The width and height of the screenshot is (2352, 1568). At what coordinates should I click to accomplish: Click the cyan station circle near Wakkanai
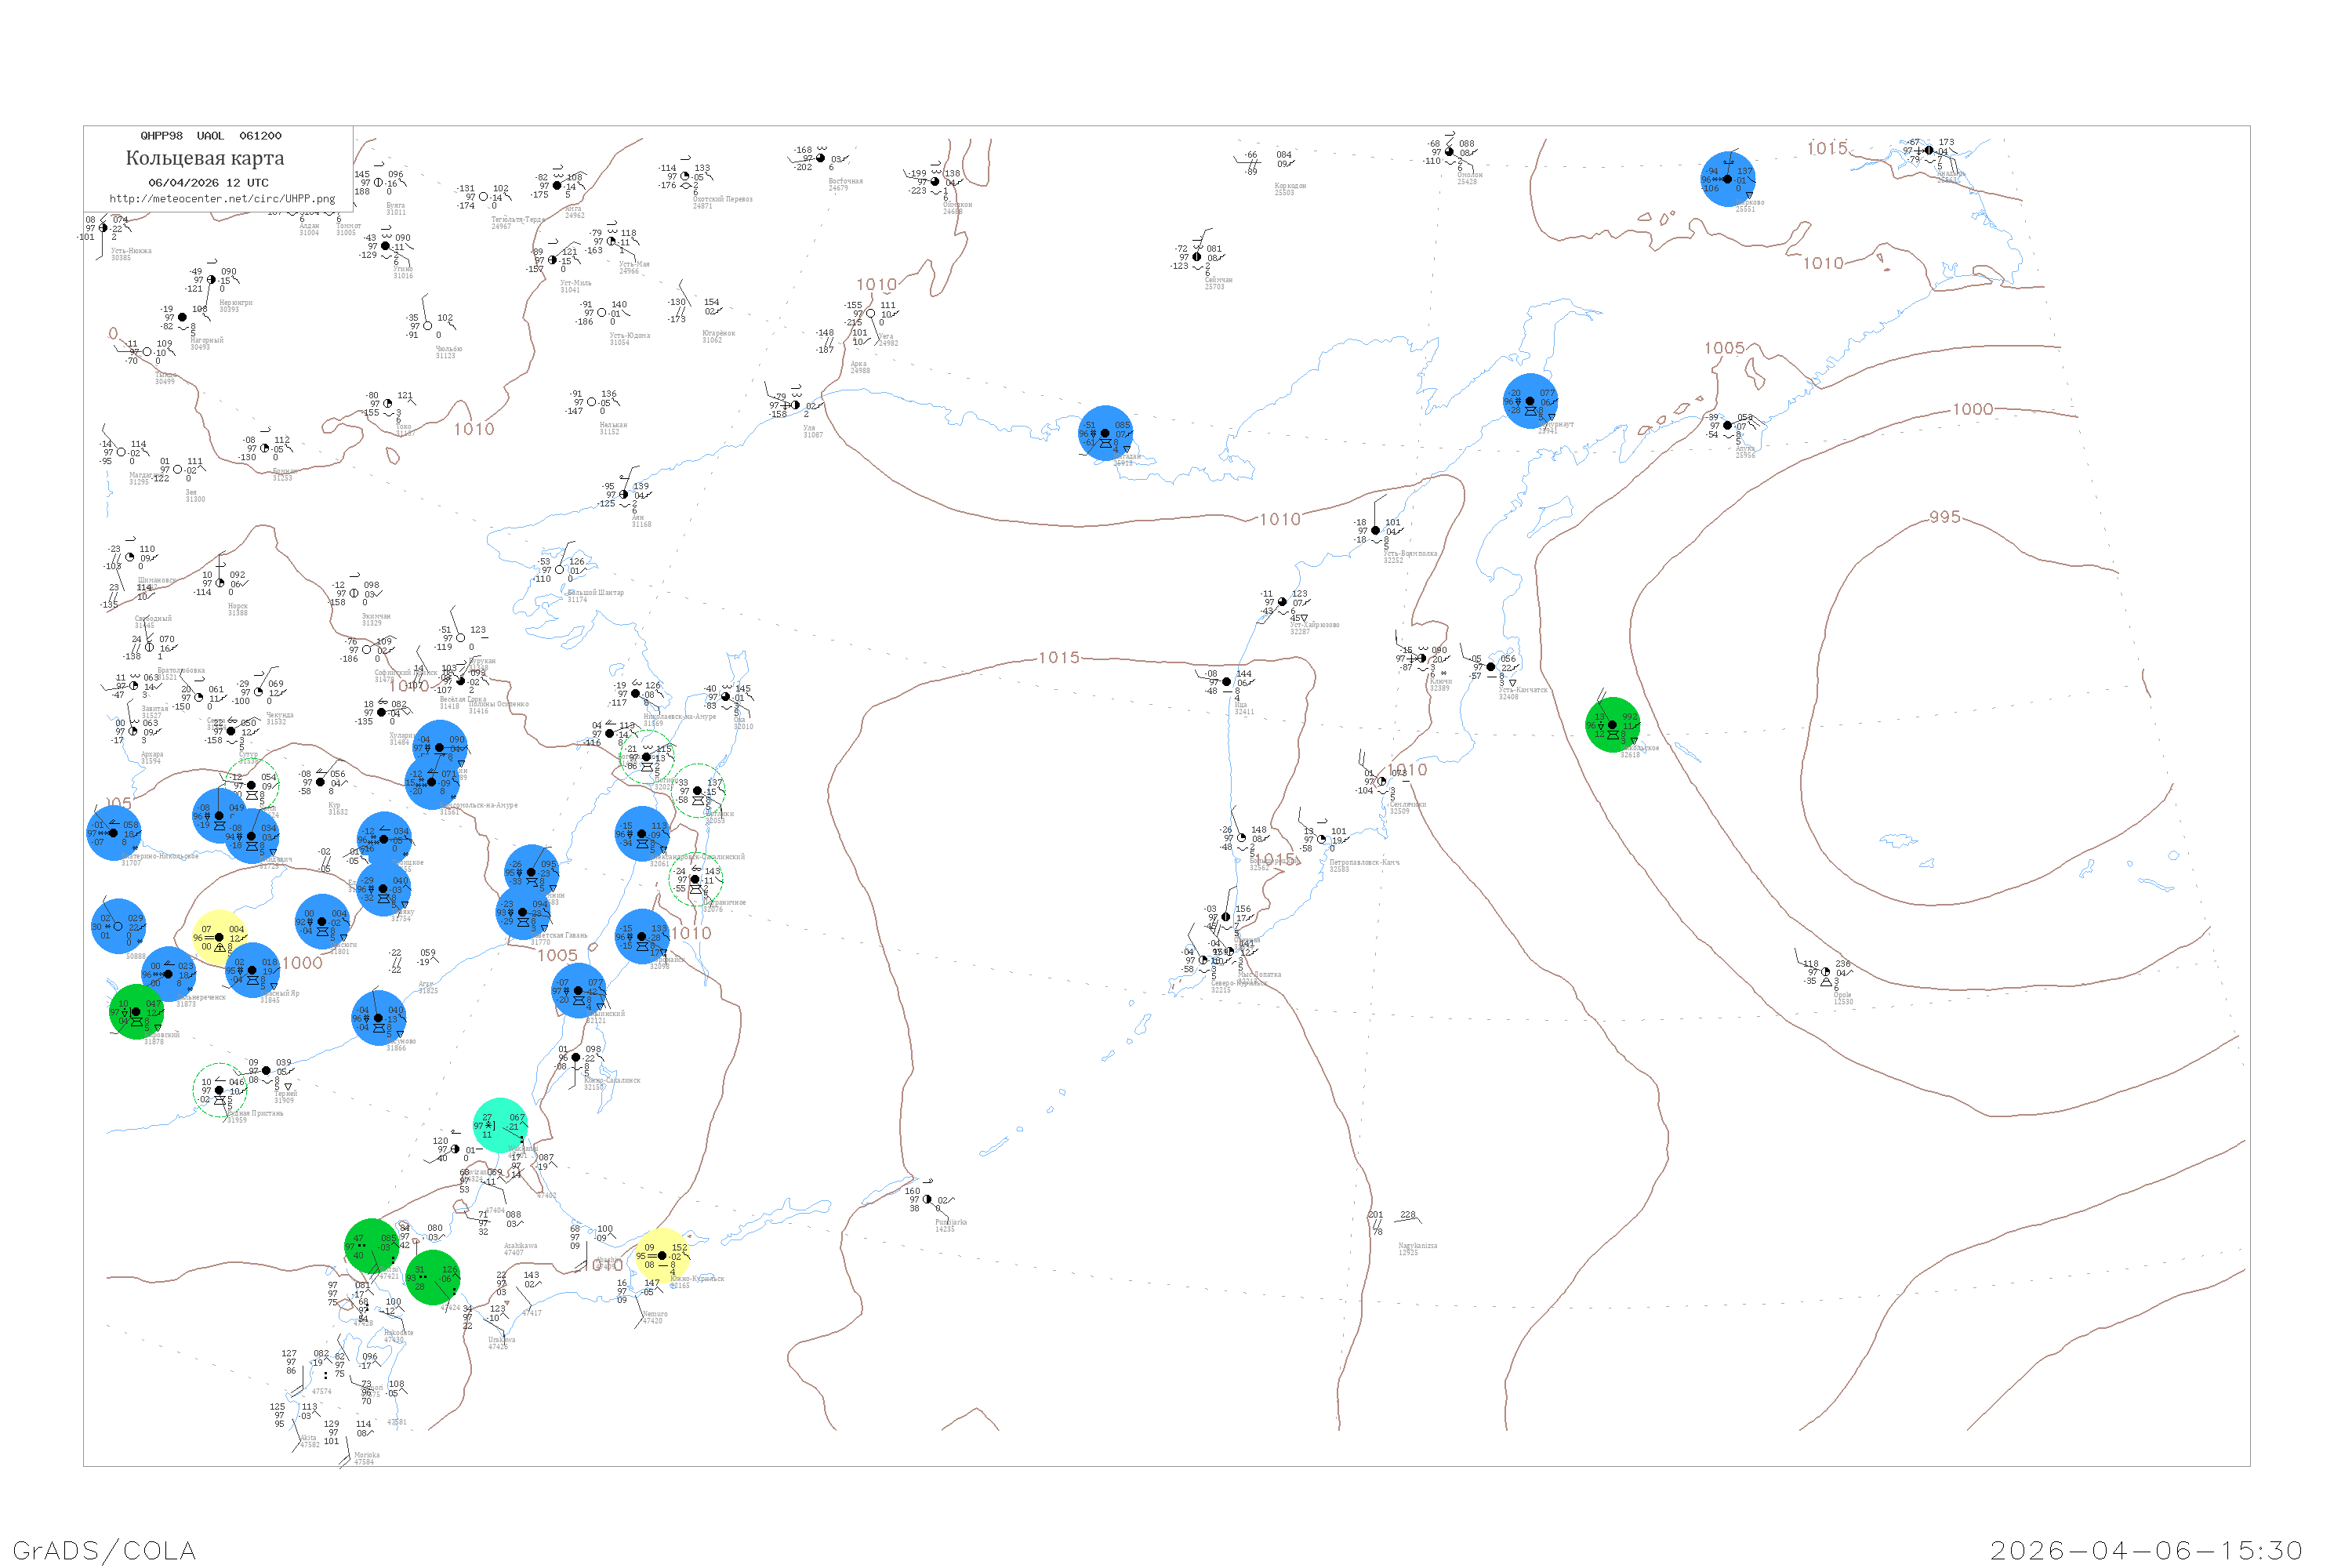click(500, 1125)
